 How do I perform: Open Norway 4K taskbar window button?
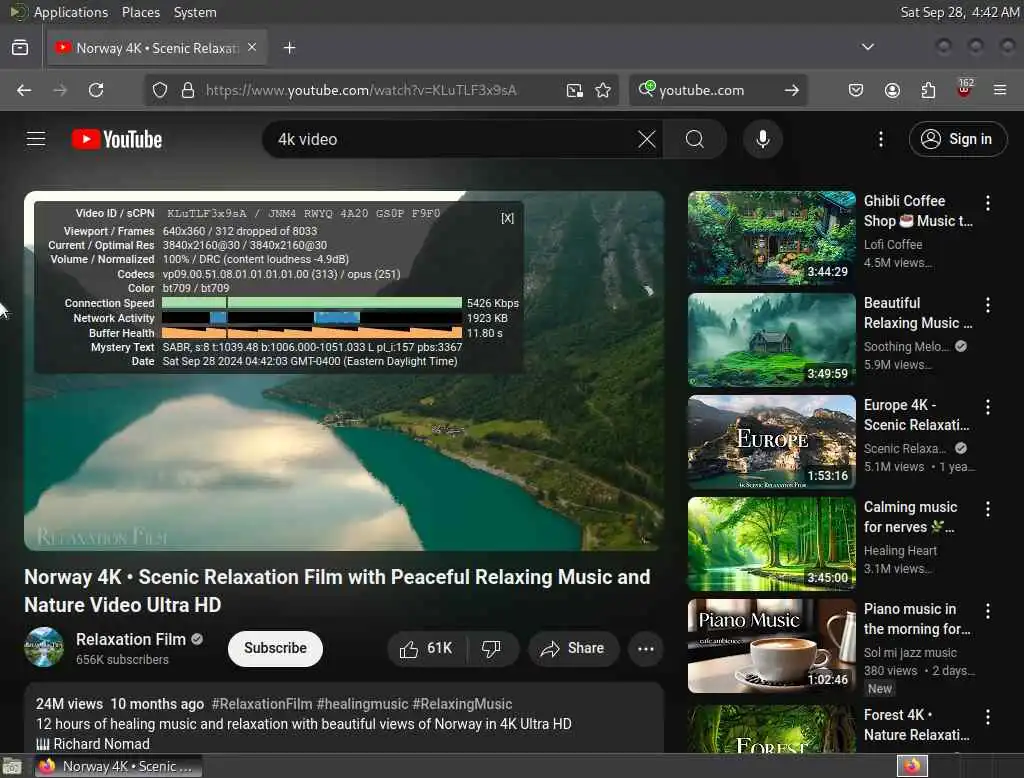118,766
